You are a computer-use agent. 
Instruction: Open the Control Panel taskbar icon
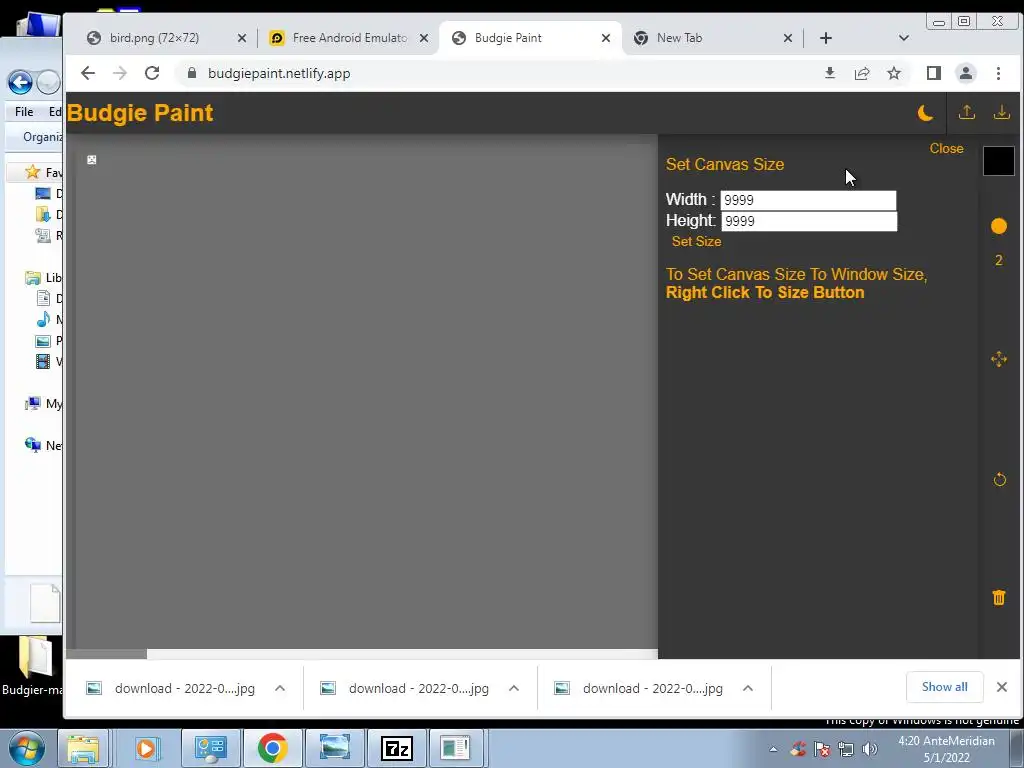[210, 748]
